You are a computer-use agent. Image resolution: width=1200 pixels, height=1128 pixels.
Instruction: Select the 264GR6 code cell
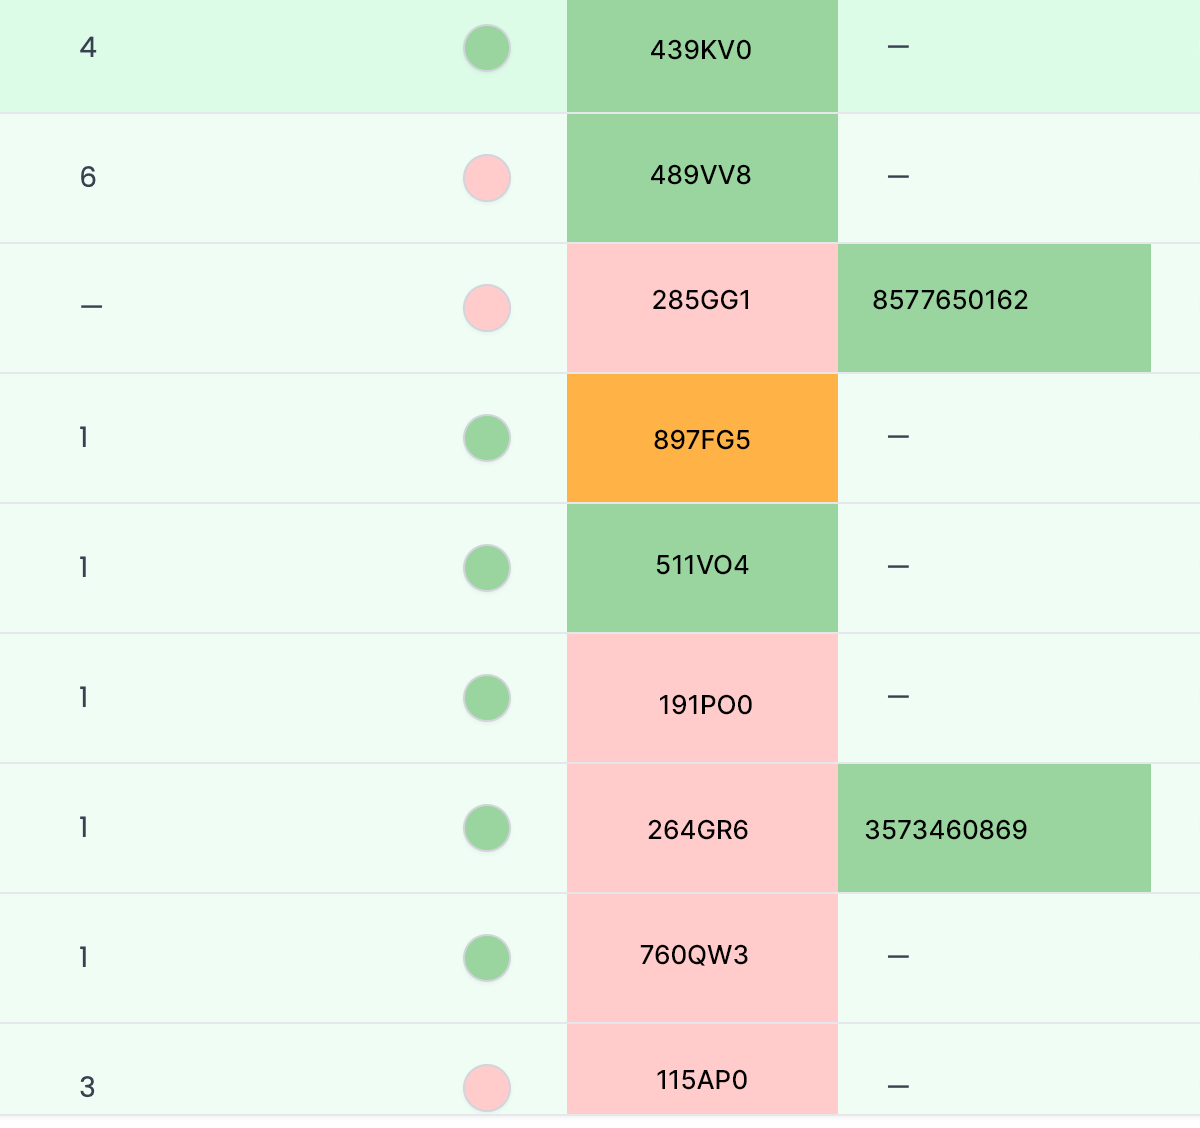702,828
